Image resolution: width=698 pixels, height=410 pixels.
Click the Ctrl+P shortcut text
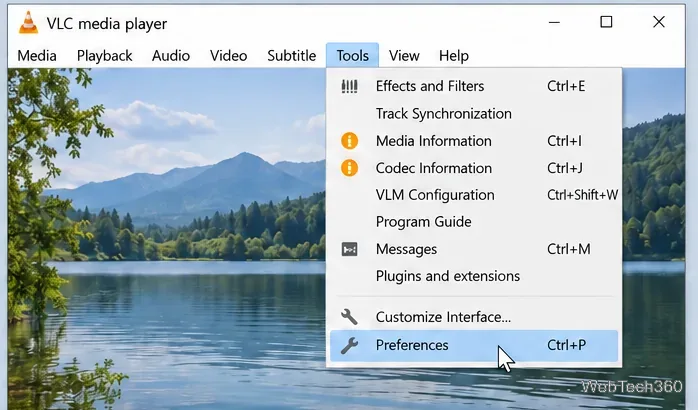click(566, 345)
